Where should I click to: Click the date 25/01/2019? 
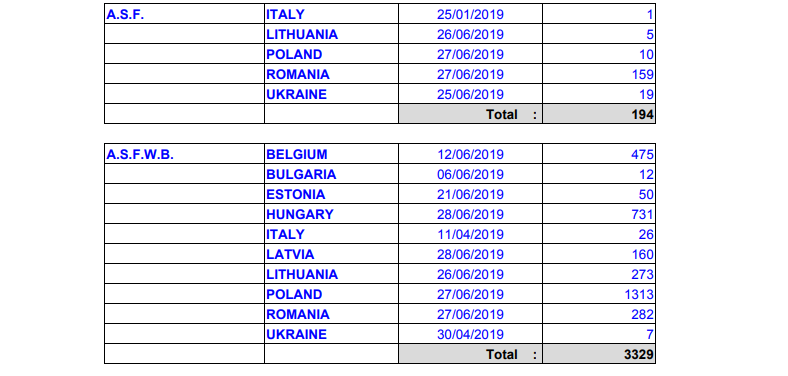pos(470,15)
